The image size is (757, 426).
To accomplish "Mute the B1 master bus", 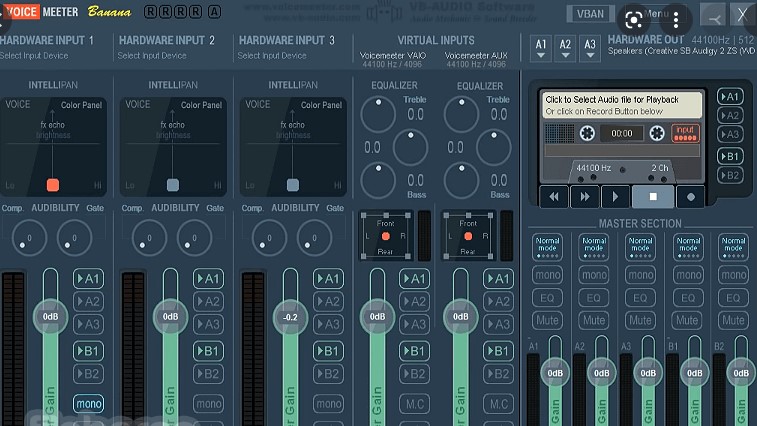I will pos(687,320).
